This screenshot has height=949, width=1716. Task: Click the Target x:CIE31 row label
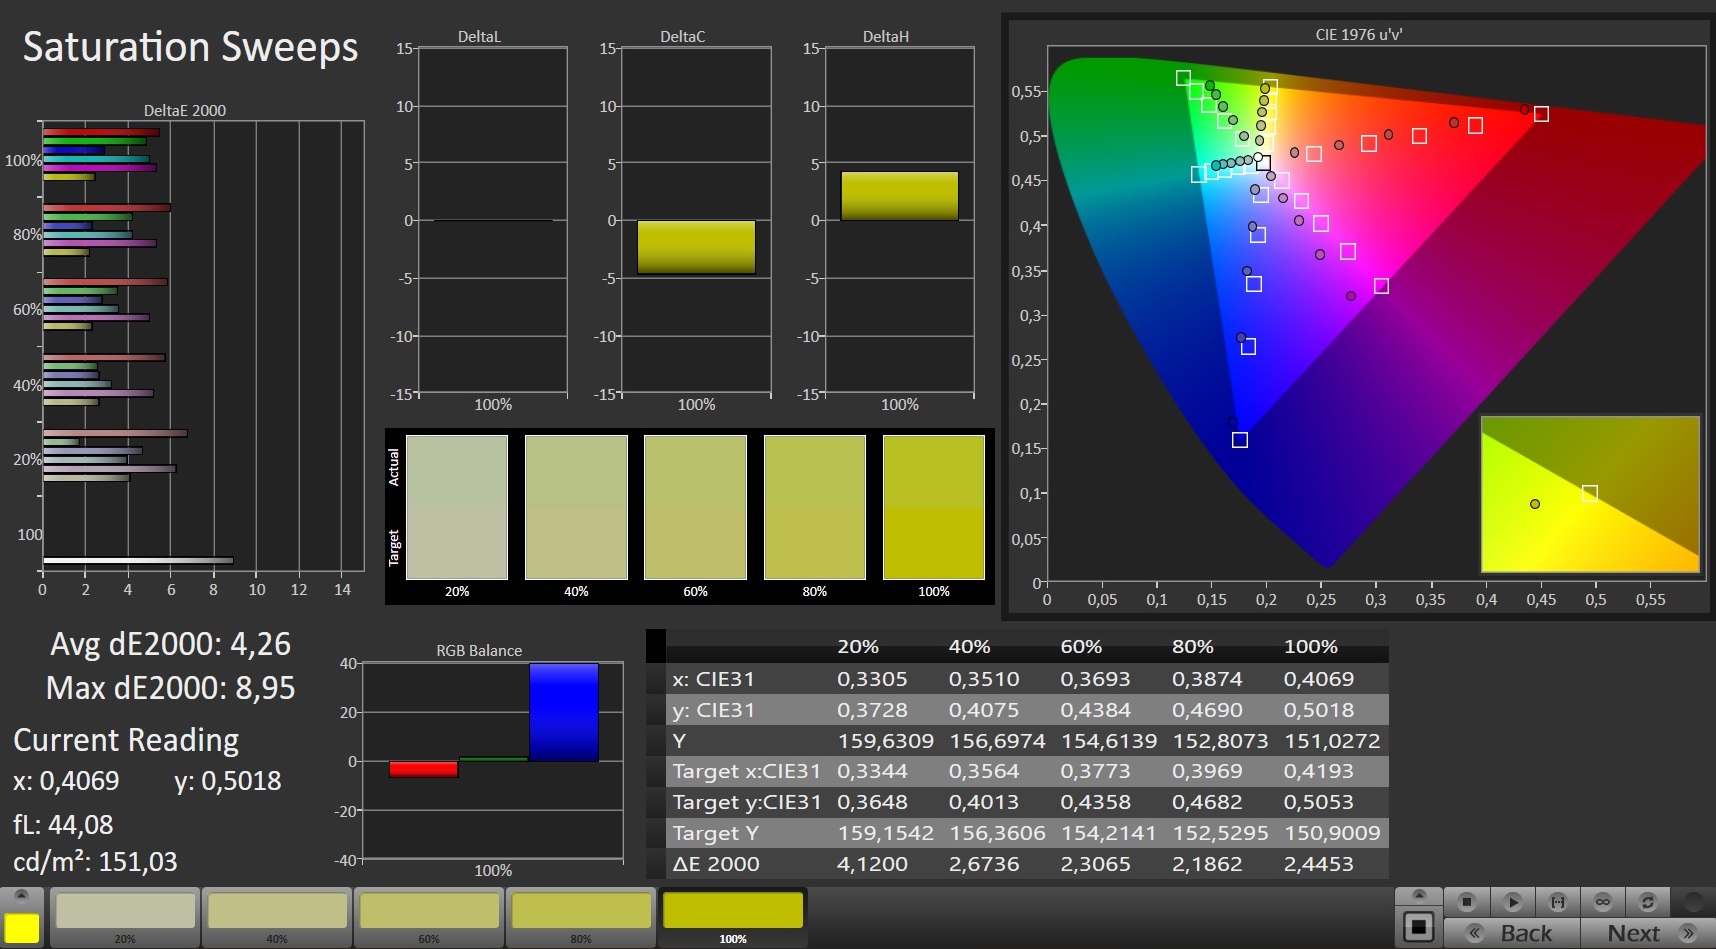tap(746, 771)
